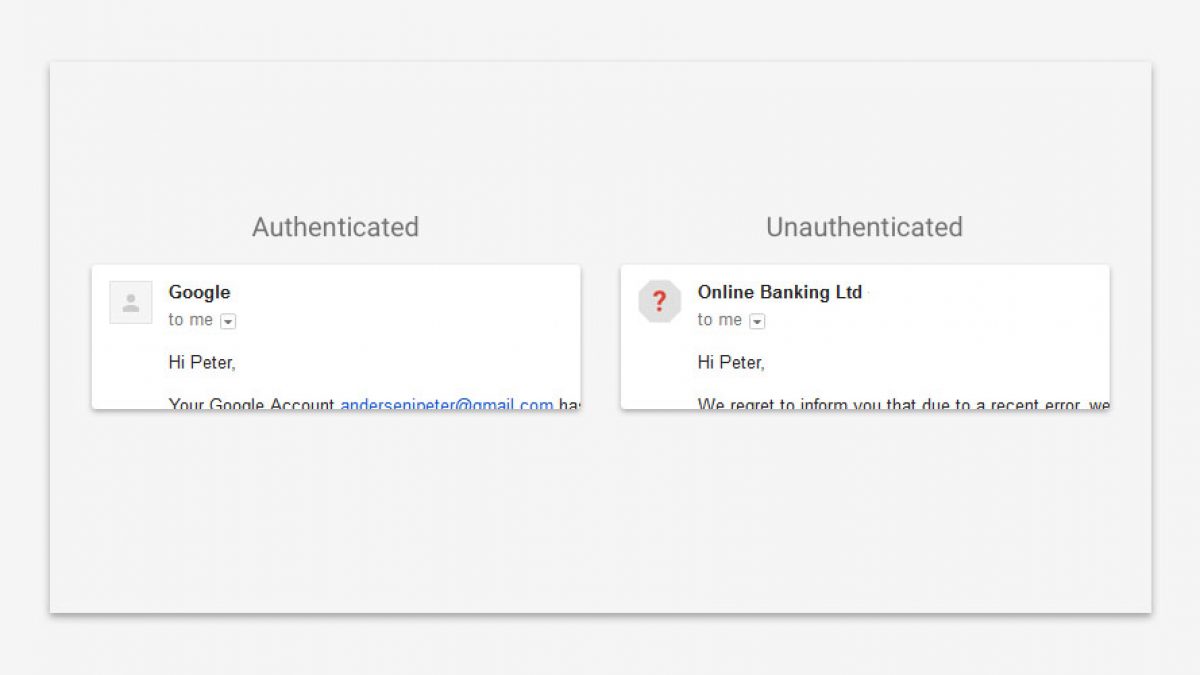Click the Google sender avatar placeholder icon
The height and width of the screenshot is (675, 1200).
coord(131,302)
